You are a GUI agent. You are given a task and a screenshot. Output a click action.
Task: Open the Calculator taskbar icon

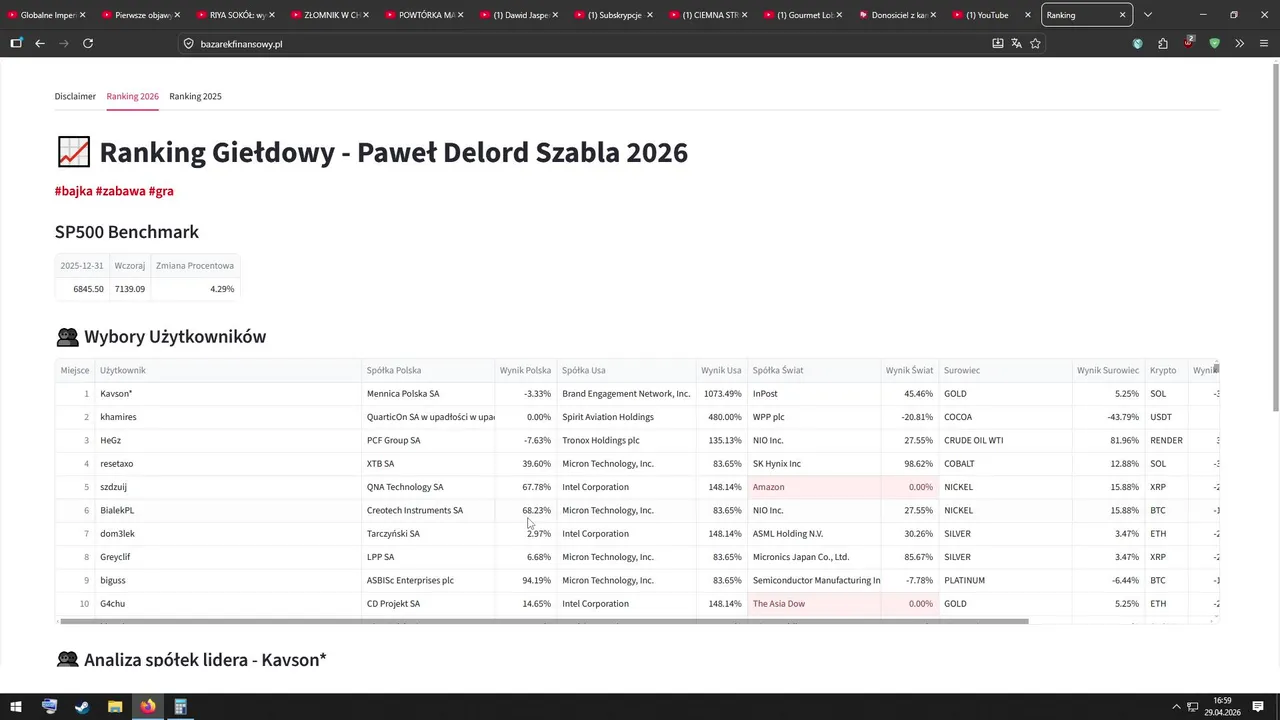[x=180, y=706]
